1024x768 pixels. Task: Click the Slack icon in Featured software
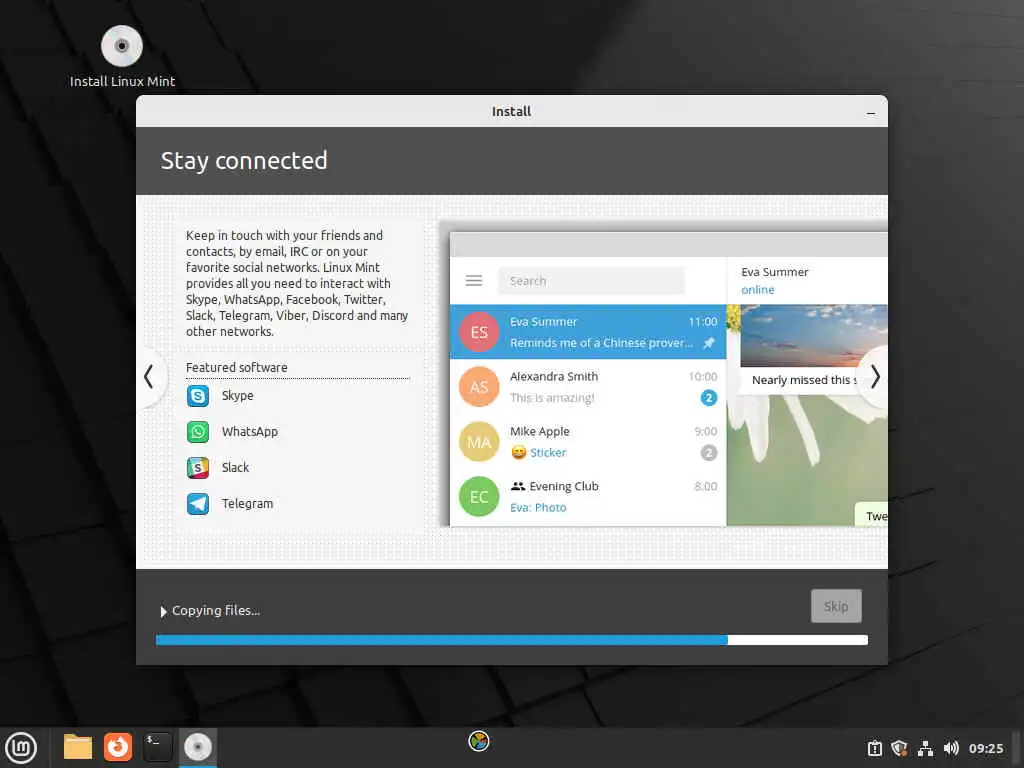coord(198,468)
